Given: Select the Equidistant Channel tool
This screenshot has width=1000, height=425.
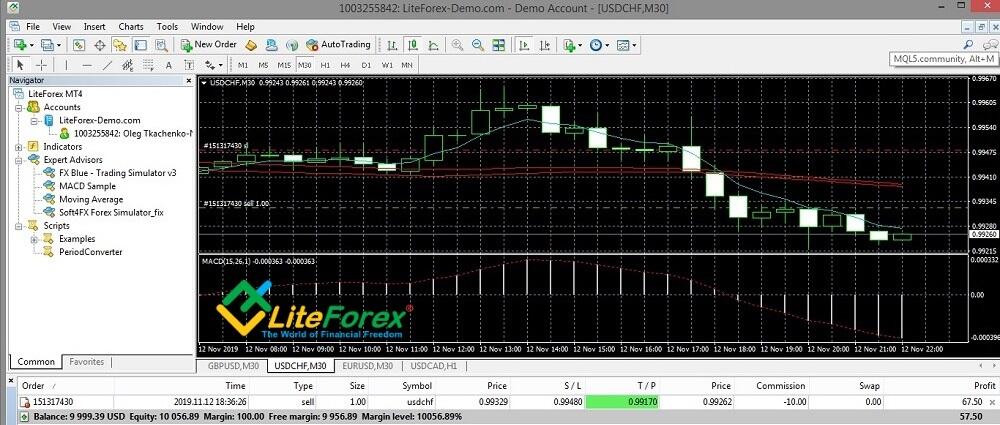Looking at the screenshot, I should (128, 64).
